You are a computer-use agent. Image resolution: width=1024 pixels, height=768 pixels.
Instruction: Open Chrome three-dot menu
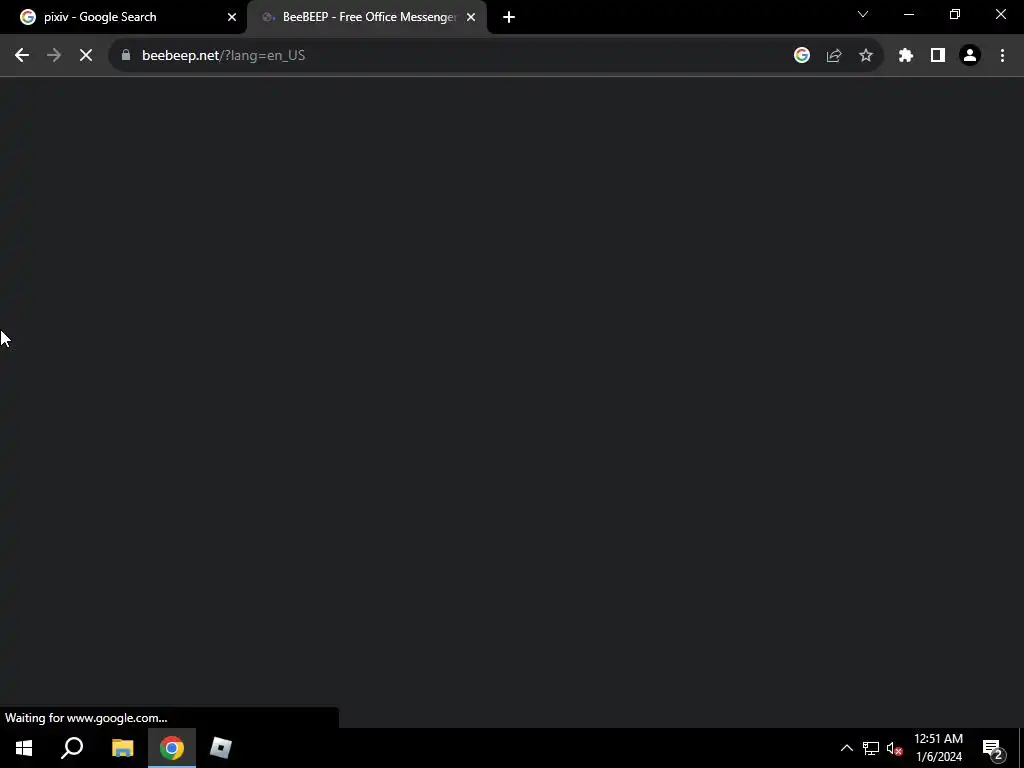(1002, 56)
